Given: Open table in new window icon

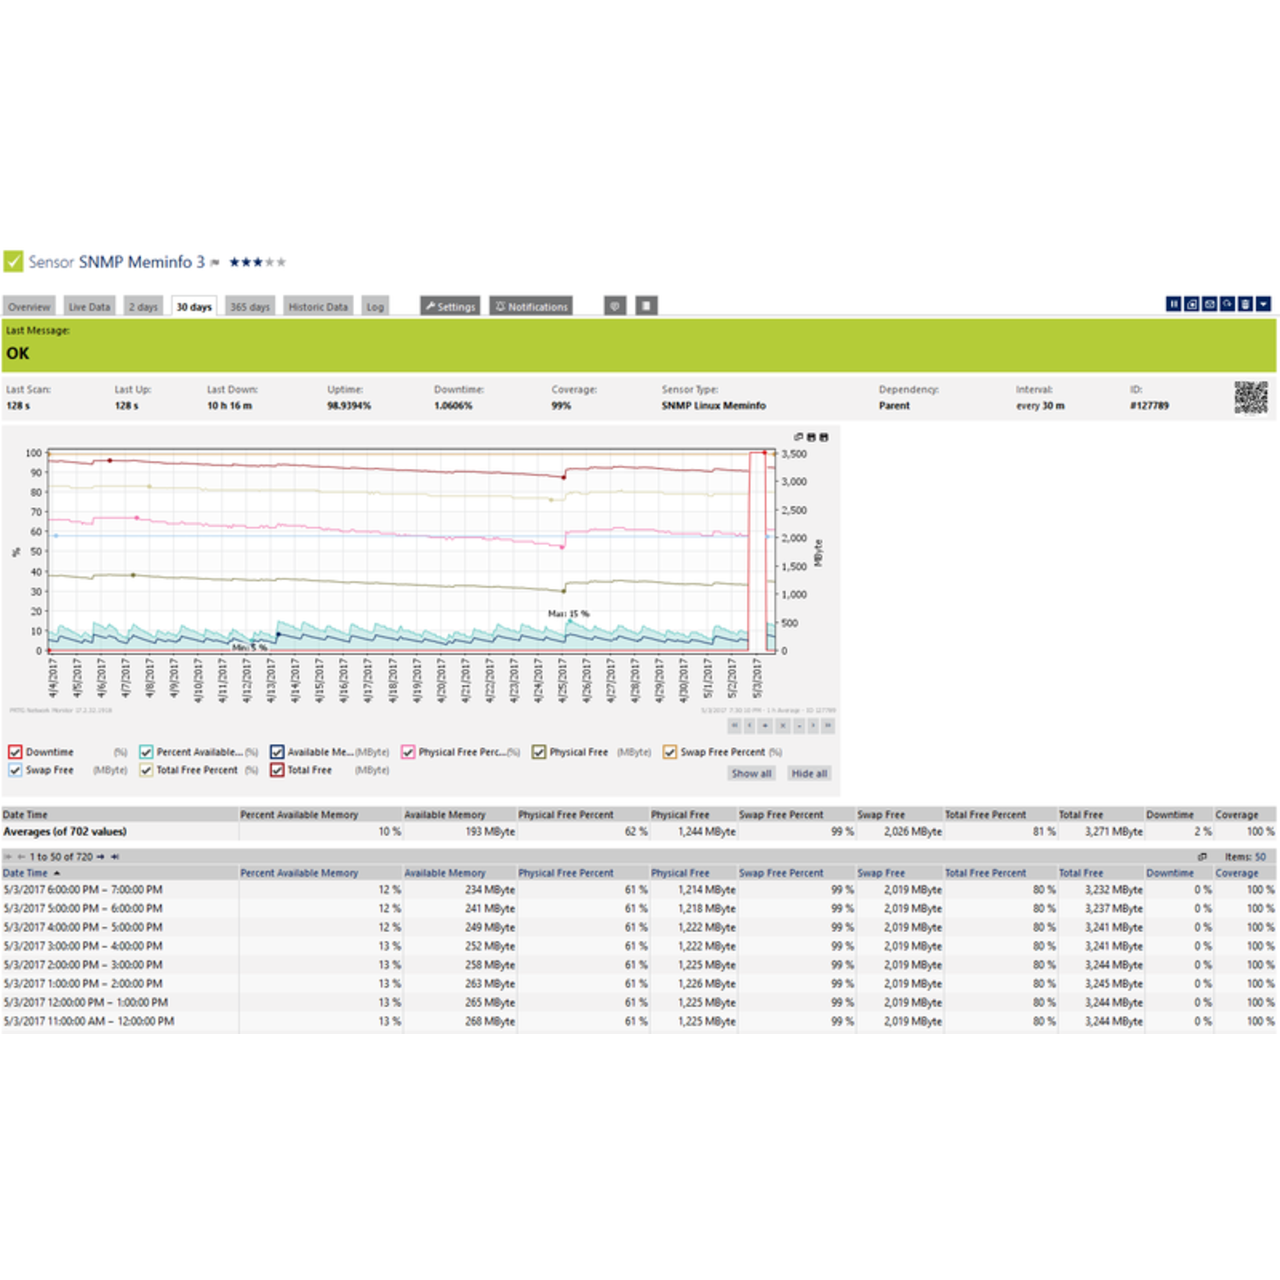Looking at the screenshot, I should (1202, 857).
